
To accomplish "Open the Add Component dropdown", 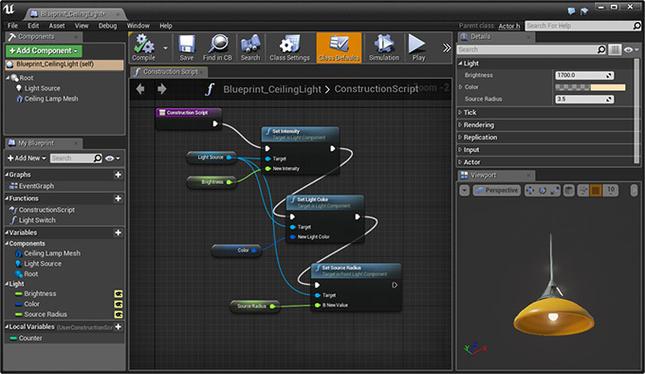I will (44, 51).
